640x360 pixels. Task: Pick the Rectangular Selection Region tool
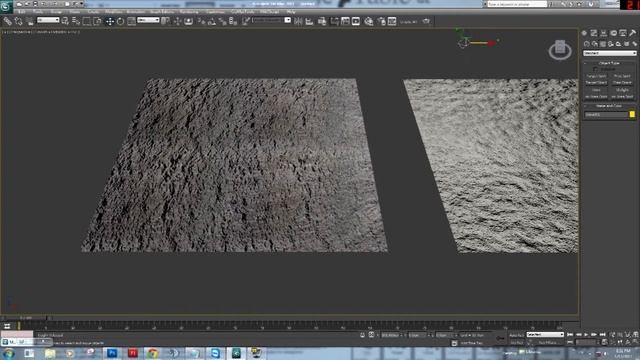(87, 21)
